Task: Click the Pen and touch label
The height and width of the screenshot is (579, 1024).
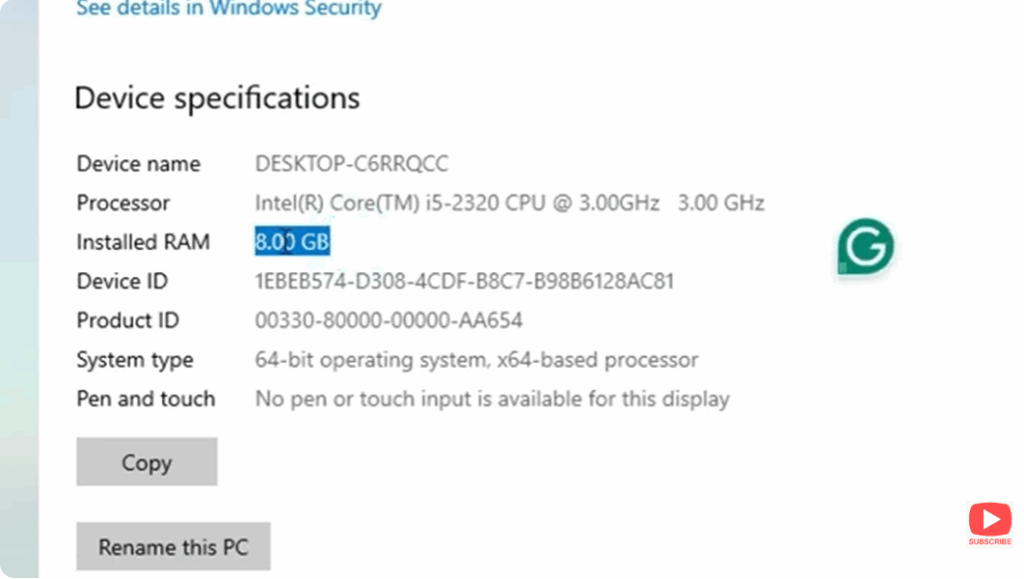Action: pyautogui.click(x=145, y=398)
